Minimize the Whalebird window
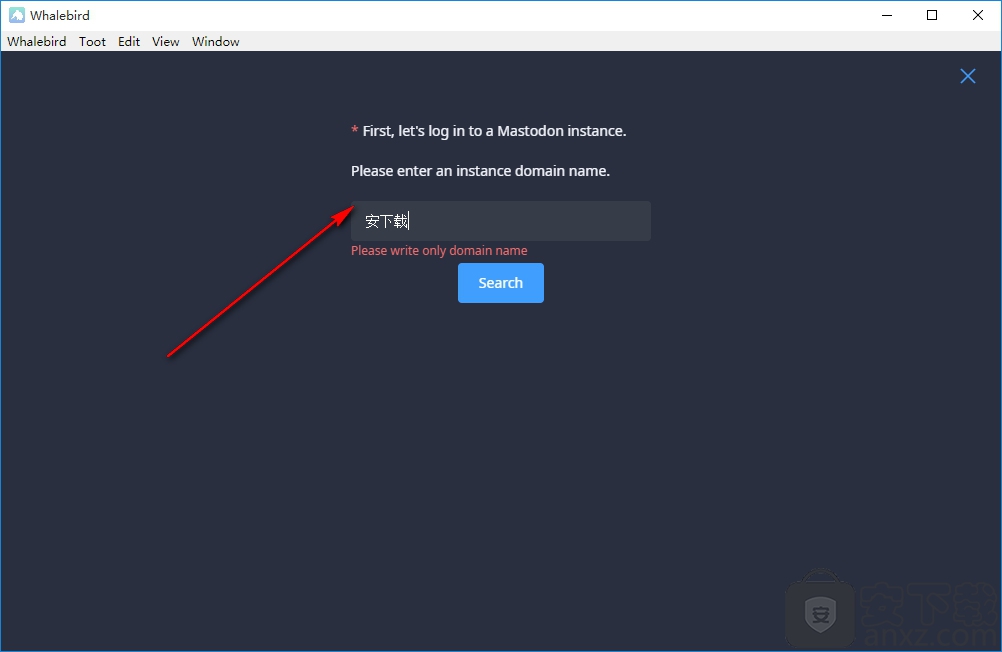The width and height of the screenshot is (1002, 652). pyautogui.click(x=886, y=15)
